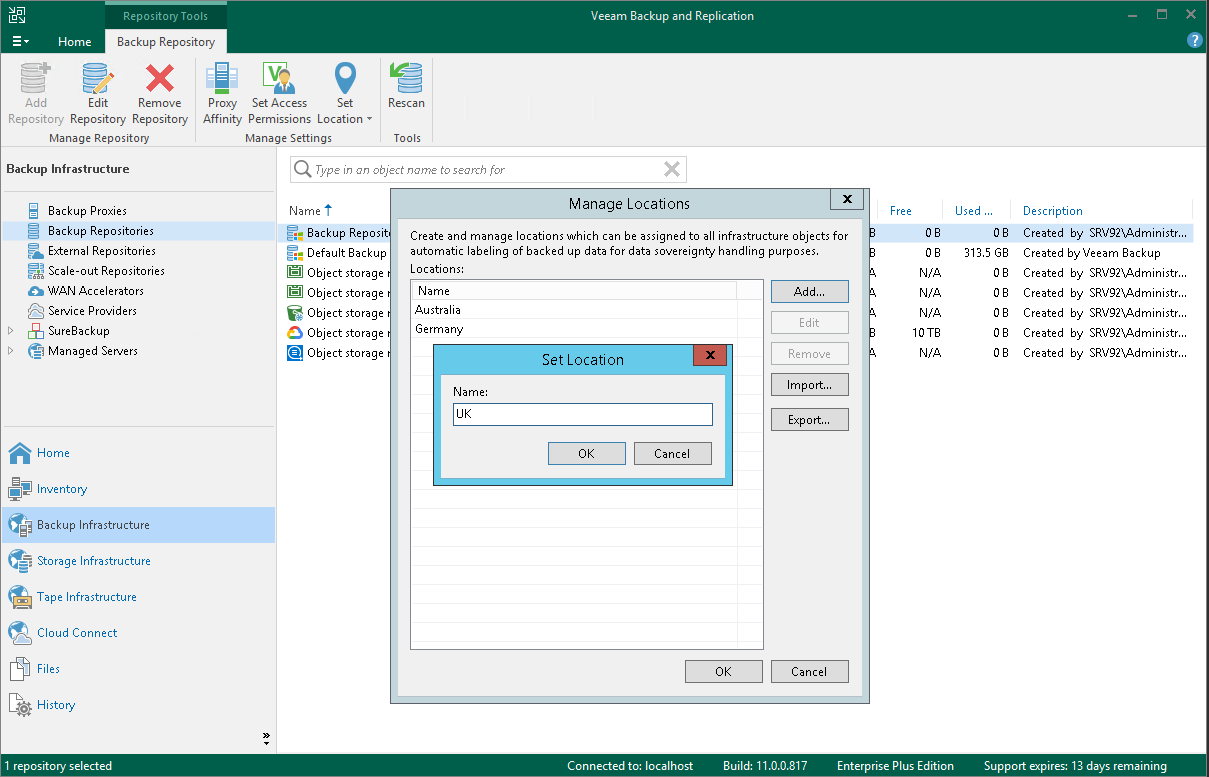Select WAN Accelerators tree node
The image size is (1209, 777).
[x=95, y=291]
